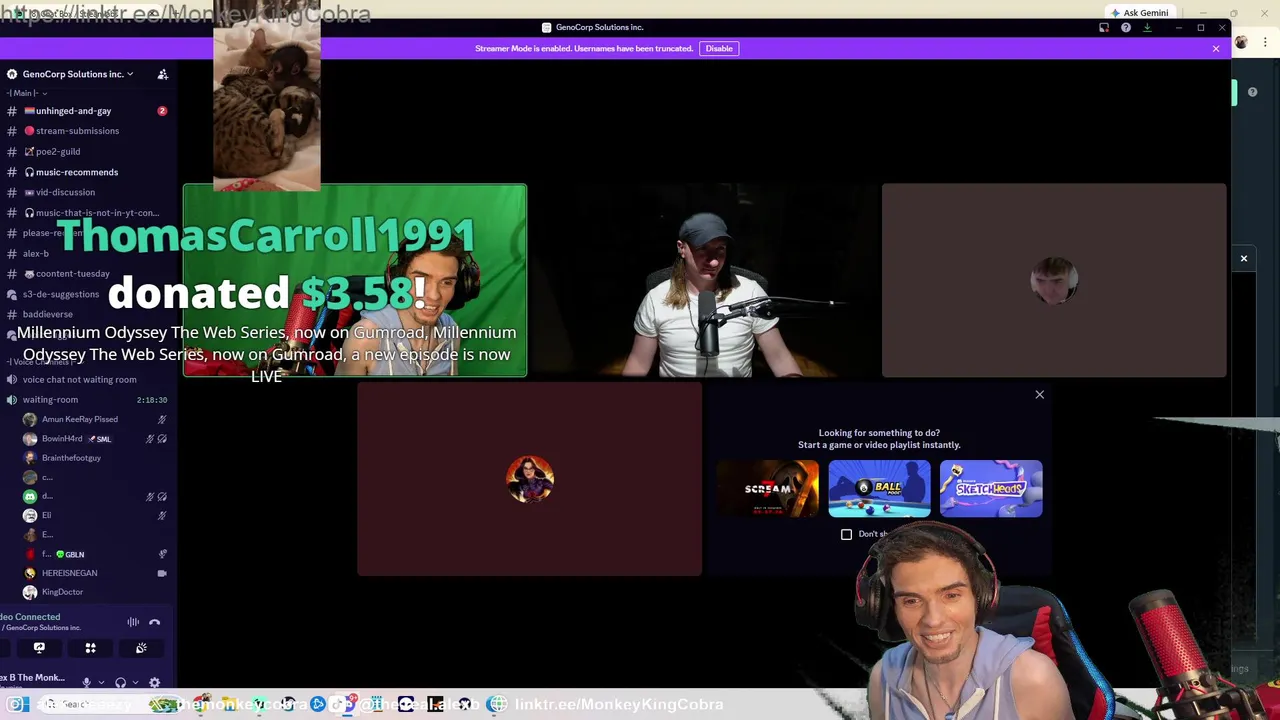Open Discord help question mark icon

(x=1126, y=28)
